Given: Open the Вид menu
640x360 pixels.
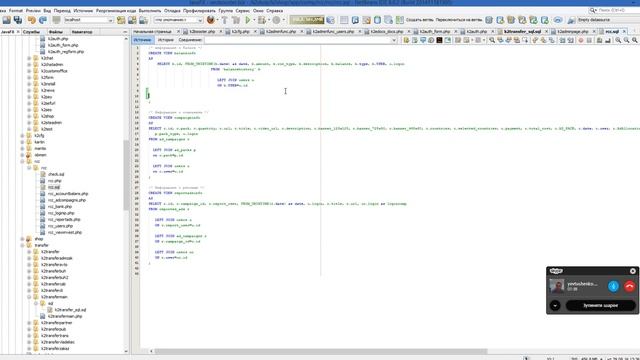Looking at the screenshot, I should 47,11.
